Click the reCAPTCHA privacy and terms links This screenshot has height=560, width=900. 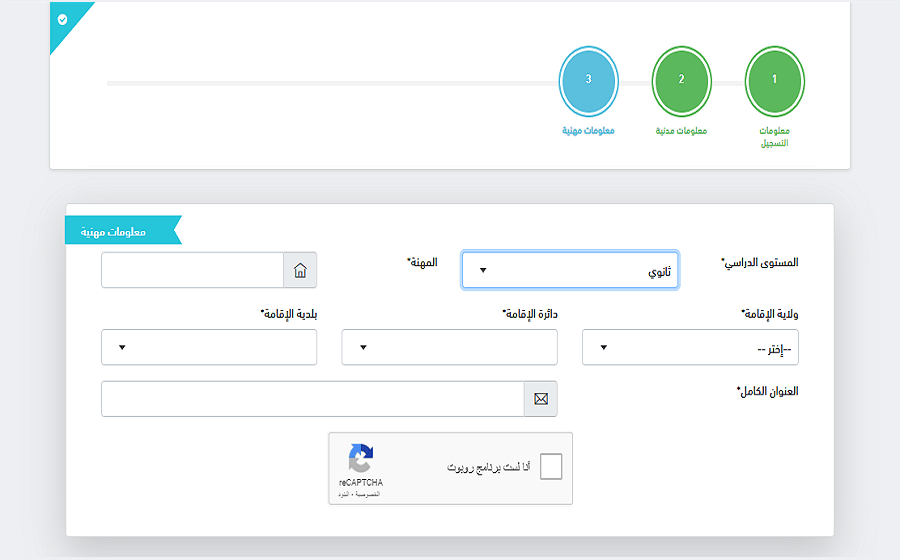pyautogui.click(x=361, y=494)
